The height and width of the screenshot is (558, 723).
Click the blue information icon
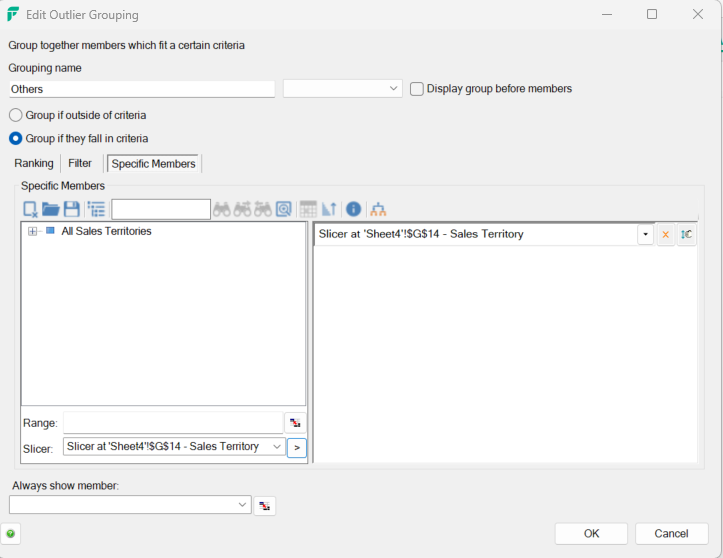(353, 209)
